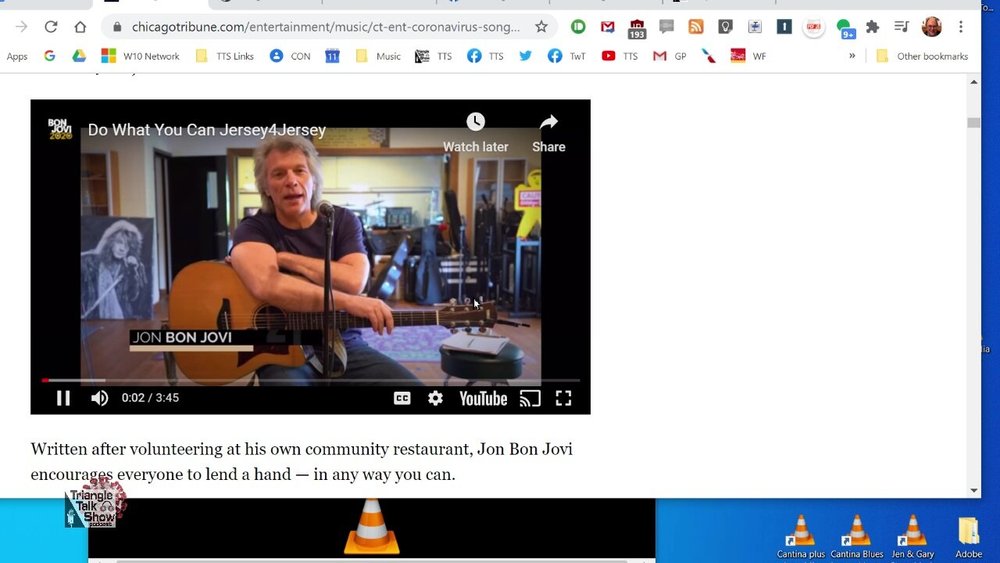Open the extension showing 193 badge

(x=636, y=29)
